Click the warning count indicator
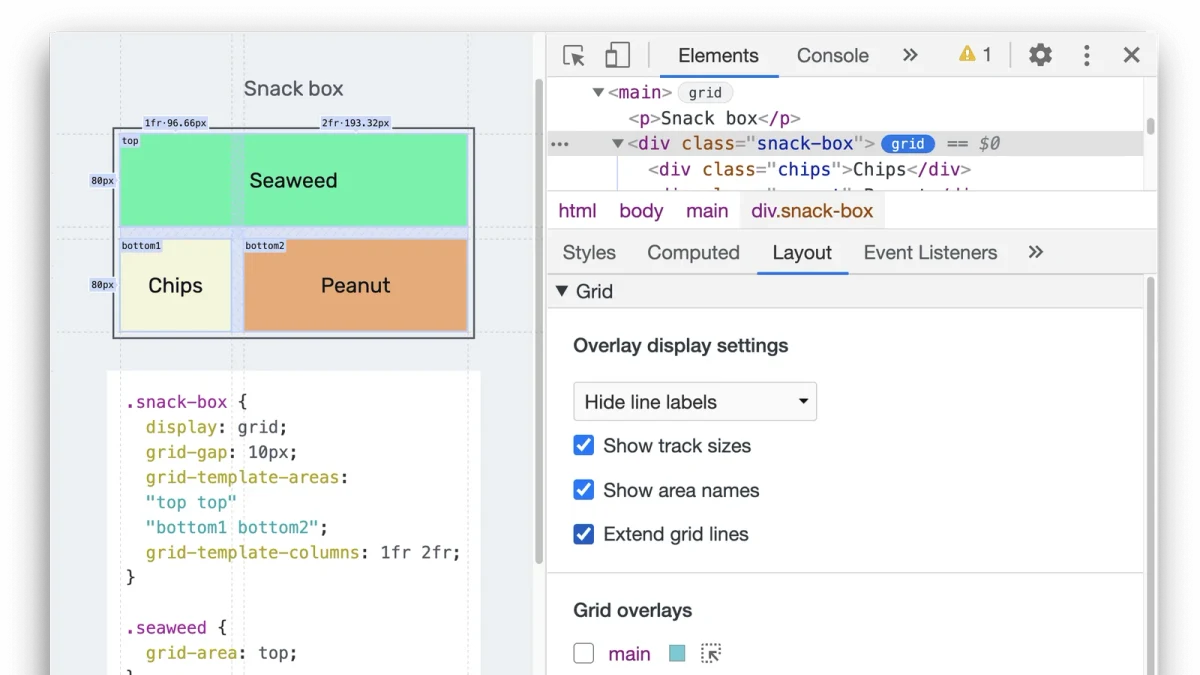Viewport: 1200px width, 675px height. click(x=975, y=55)
